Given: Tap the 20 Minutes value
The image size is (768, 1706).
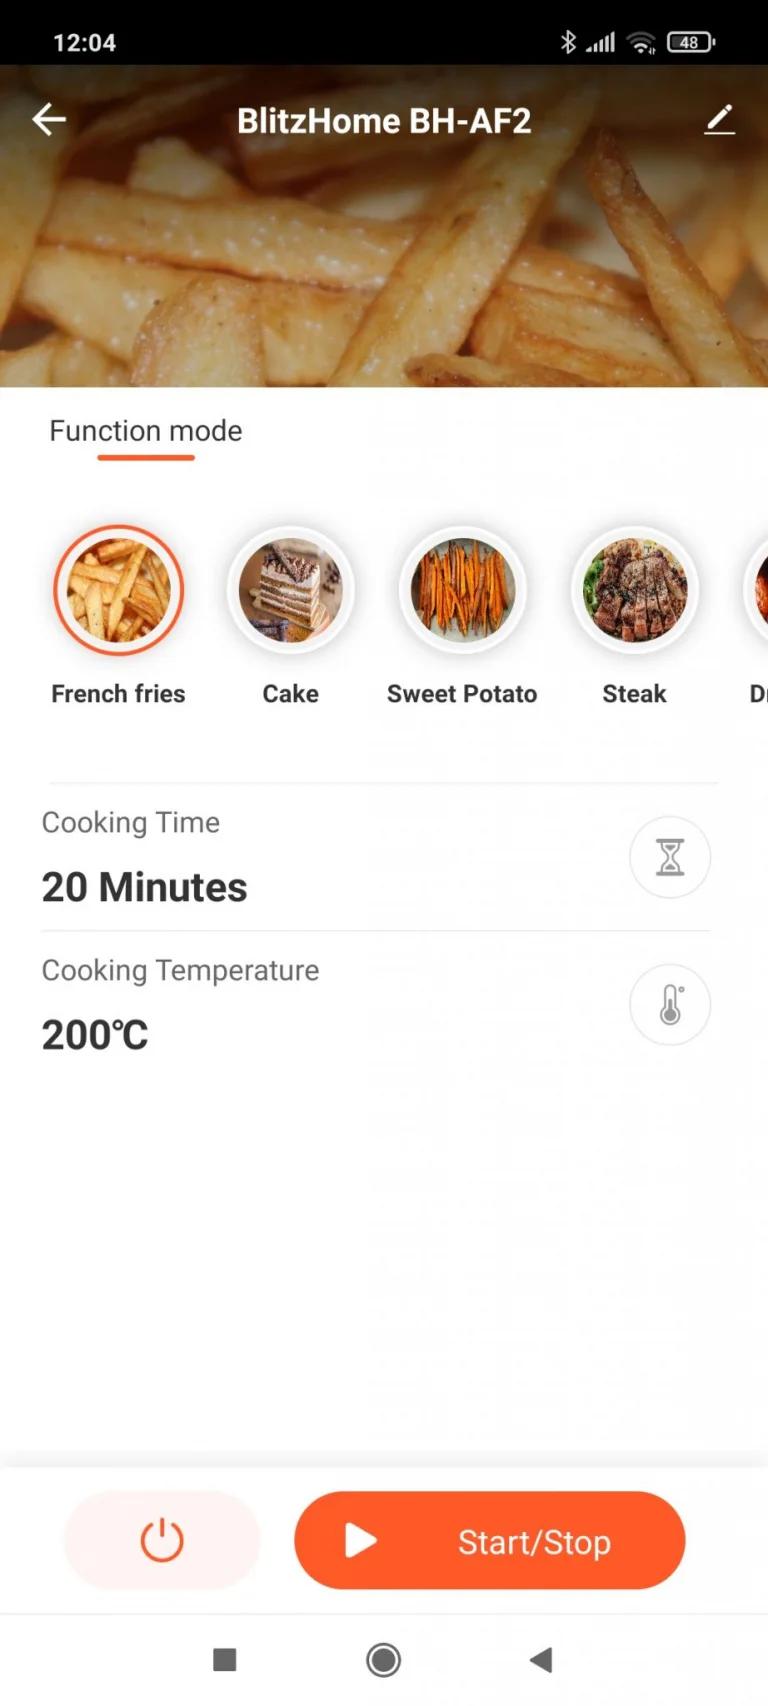Looking at the screenshot, I should [x=145, y=887].
